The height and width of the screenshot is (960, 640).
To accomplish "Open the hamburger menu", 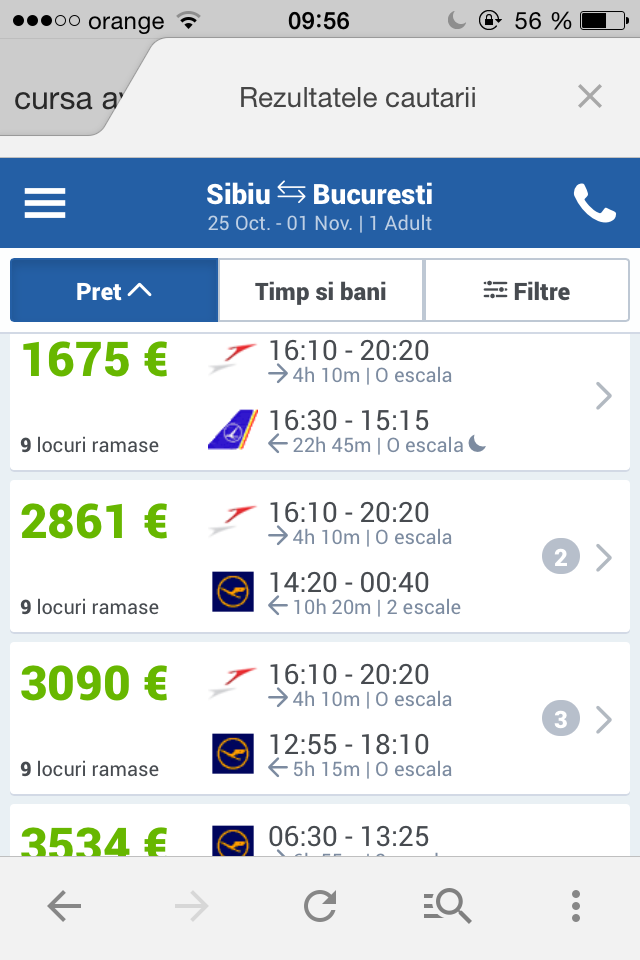I will (x=45, y=203).
